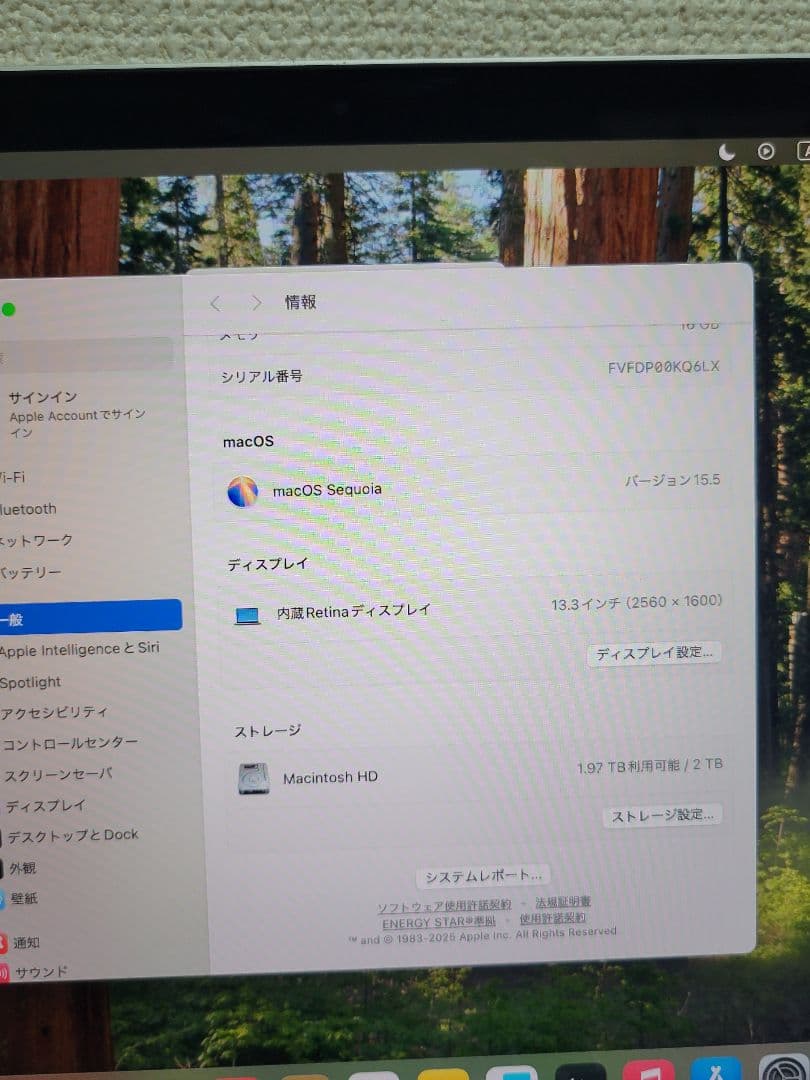This screenshot has height=1080, width=810.
Task: Select Bluetooth in the sidebar
Action: (x=28, y=509)
